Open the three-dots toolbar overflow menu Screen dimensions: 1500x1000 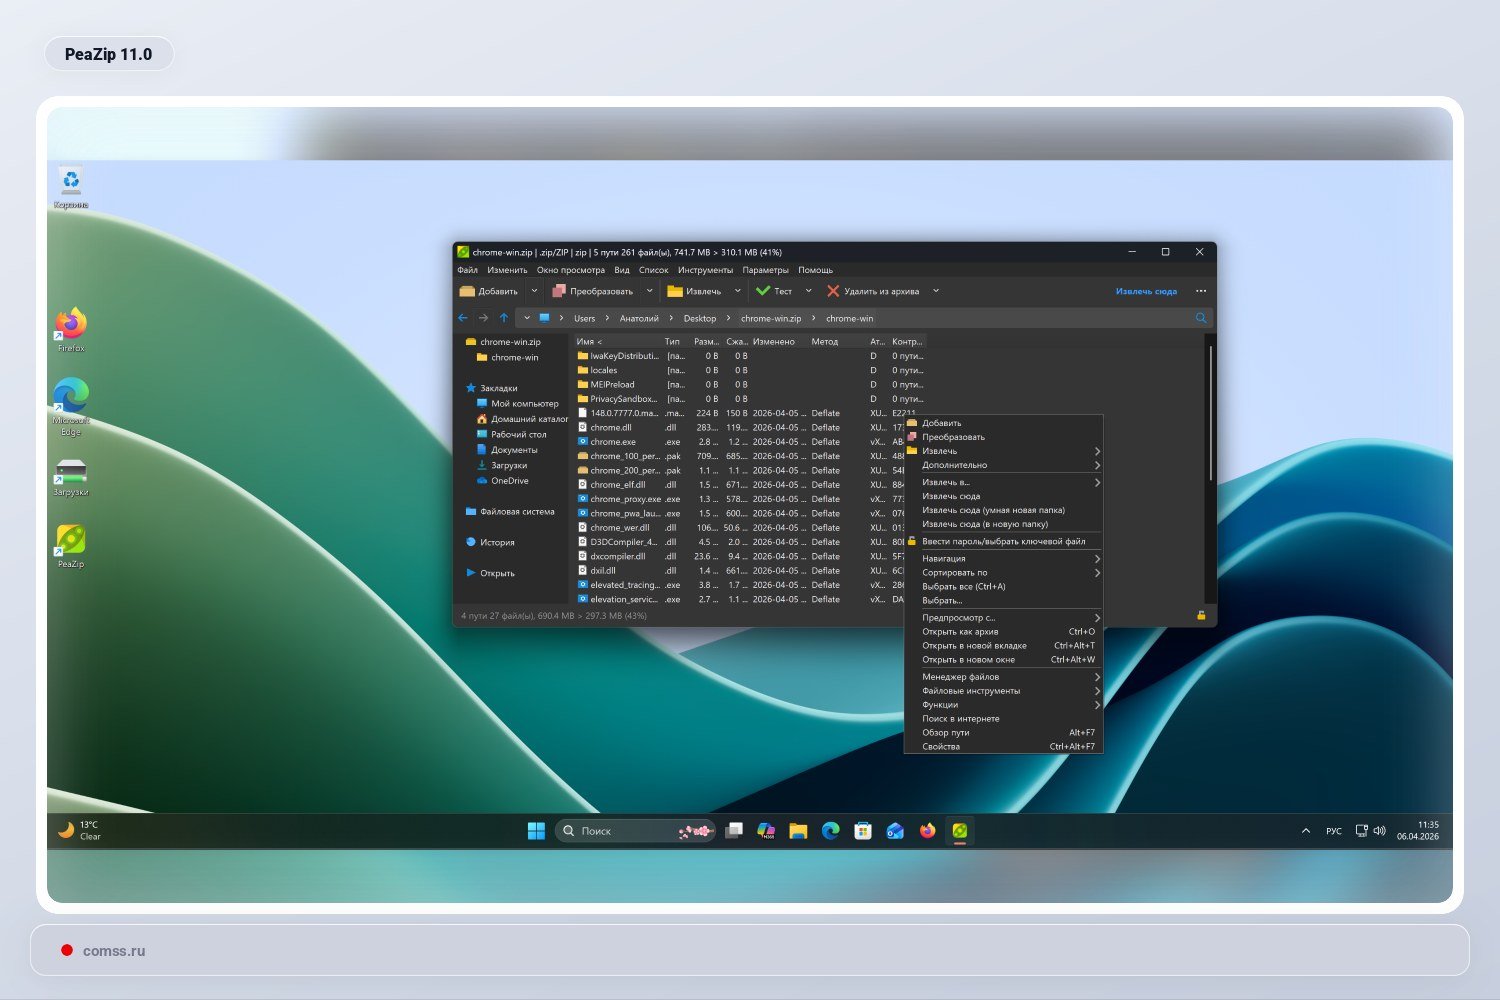1201,292
